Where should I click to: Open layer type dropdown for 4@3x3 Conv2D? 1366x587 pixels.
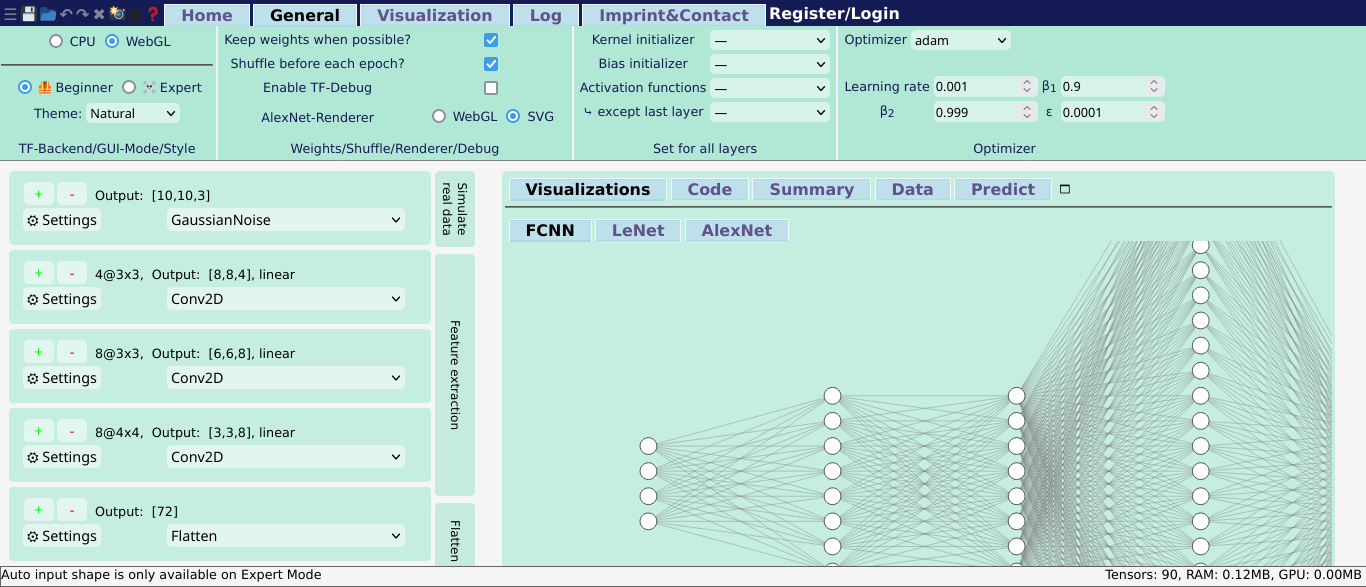point(286,299)
